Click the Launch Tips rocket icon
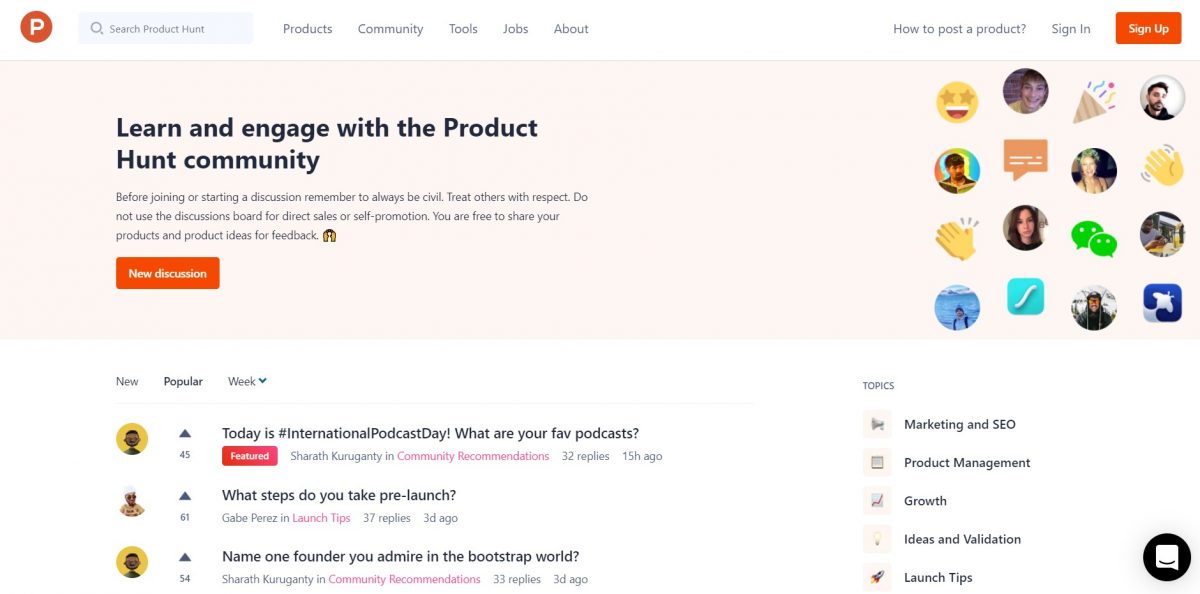 click(x=877, y=577)
